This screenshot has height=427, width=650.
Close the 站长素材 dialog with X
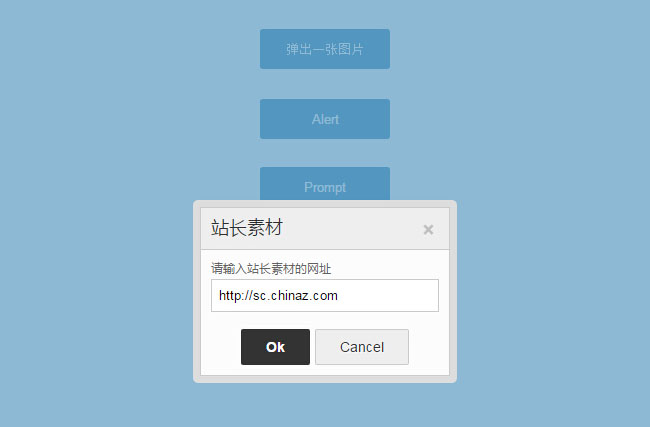[428, 230]
